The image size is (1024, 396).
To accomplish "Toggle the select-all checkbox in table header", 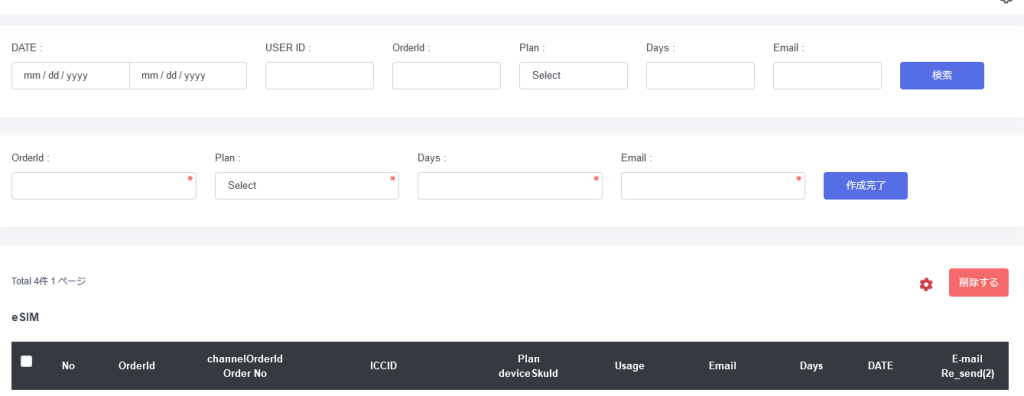I will pos(26,361).
